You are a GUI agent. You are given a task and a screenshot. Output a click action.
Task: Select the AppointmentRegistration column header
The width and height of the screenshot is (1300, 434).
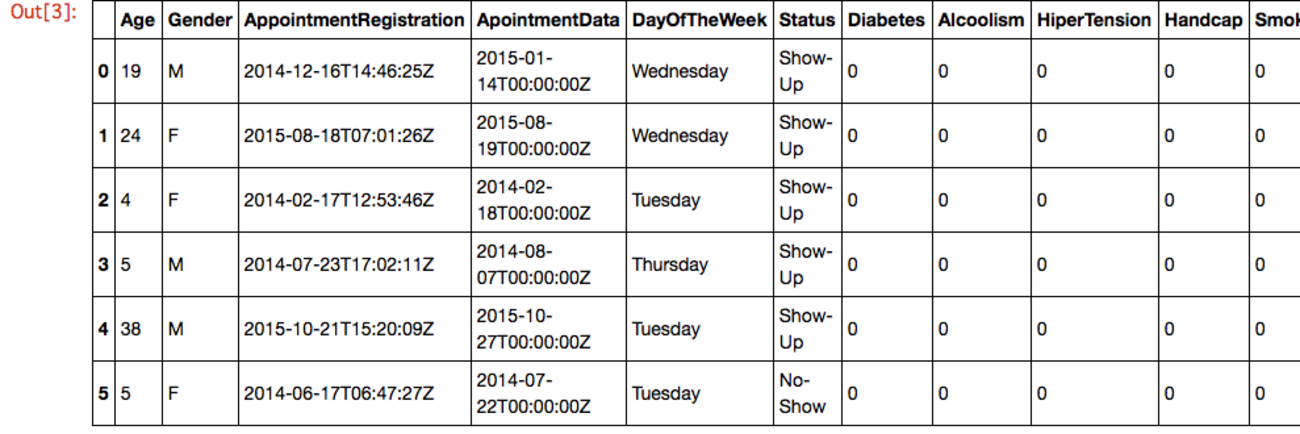[354, 20]
